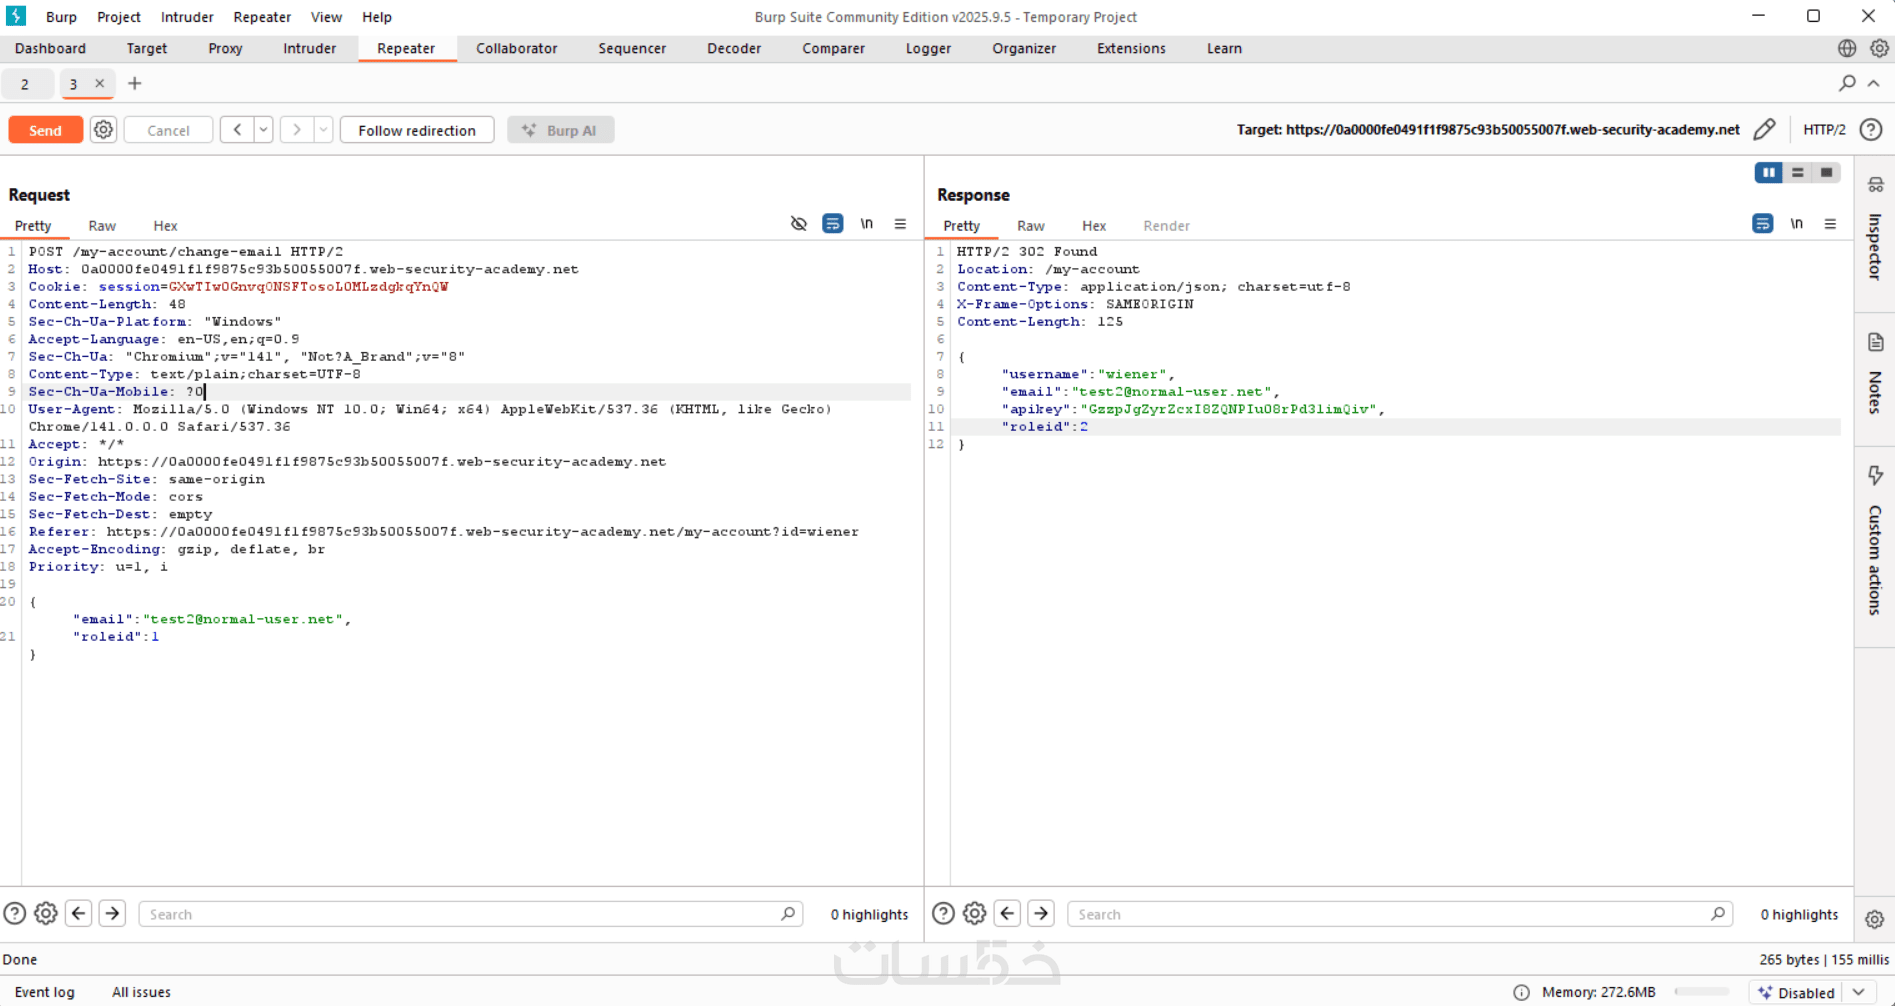This screenshot has height=1006, width=1895.
Task: Toggle hiding of non-printable request characters
Action: (798, 224)
